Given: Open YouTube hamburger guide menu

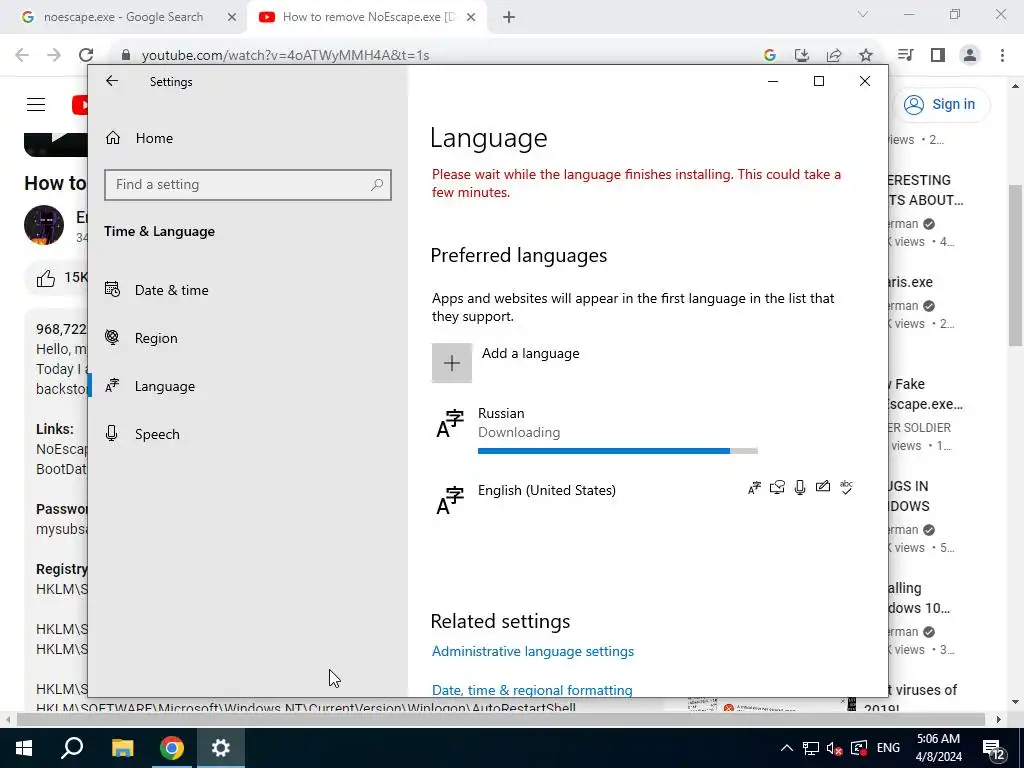Looking at the screenshot, I should [36, 104].
